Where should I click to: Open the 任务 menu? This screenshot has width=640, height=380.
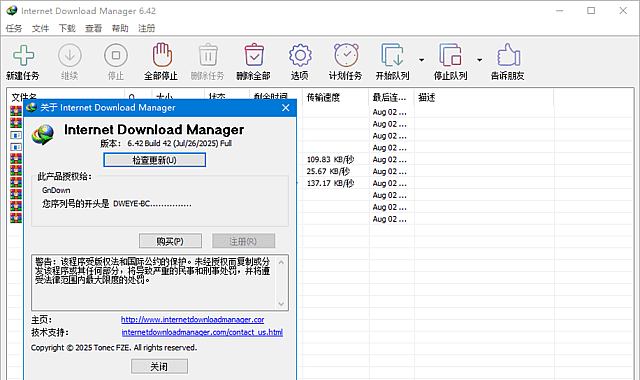tap(14, 28)
